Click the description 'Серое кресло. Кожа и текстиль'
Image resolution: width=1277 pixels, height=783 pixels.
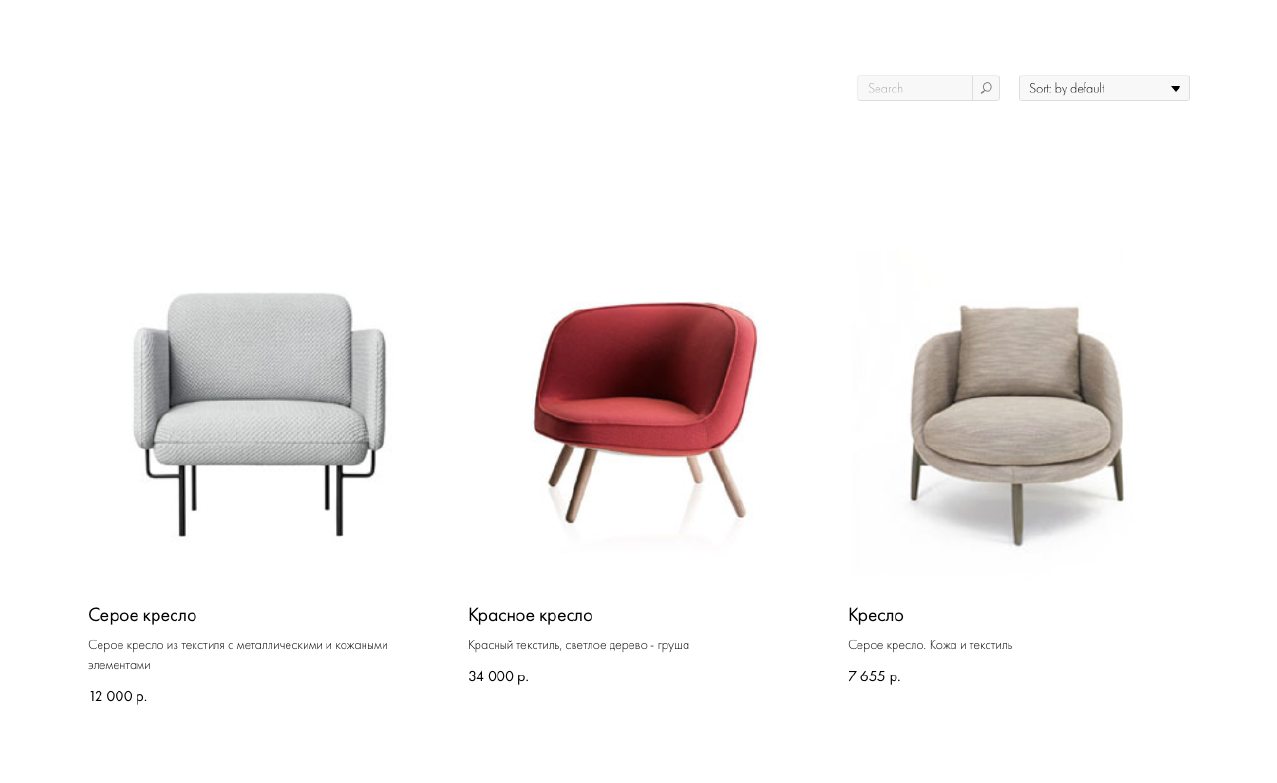click(930, 645)
